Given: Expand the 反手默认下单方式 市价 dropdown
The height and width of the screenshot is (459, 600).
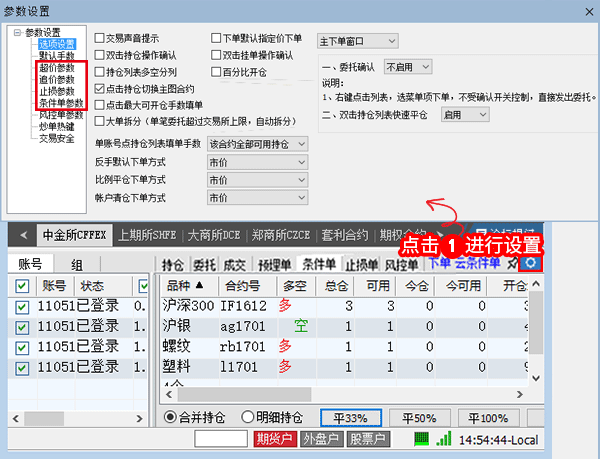Looking at the screenshot, I should [257, 162].
